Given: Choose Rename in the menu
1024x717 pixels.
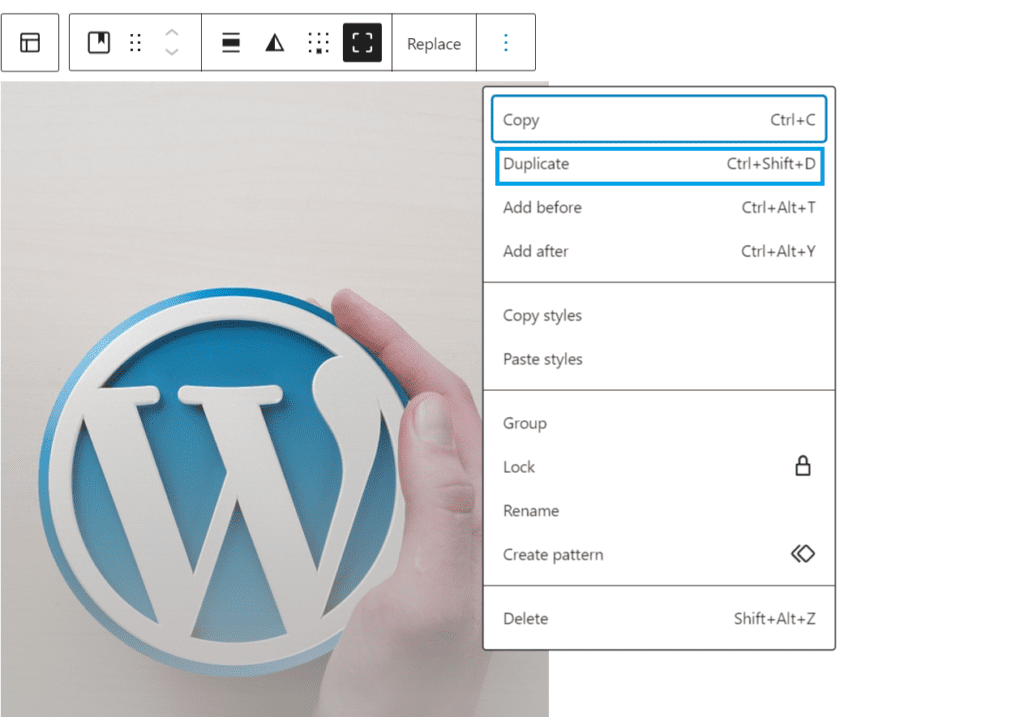Looking at the screenshot, I should 659,511.
